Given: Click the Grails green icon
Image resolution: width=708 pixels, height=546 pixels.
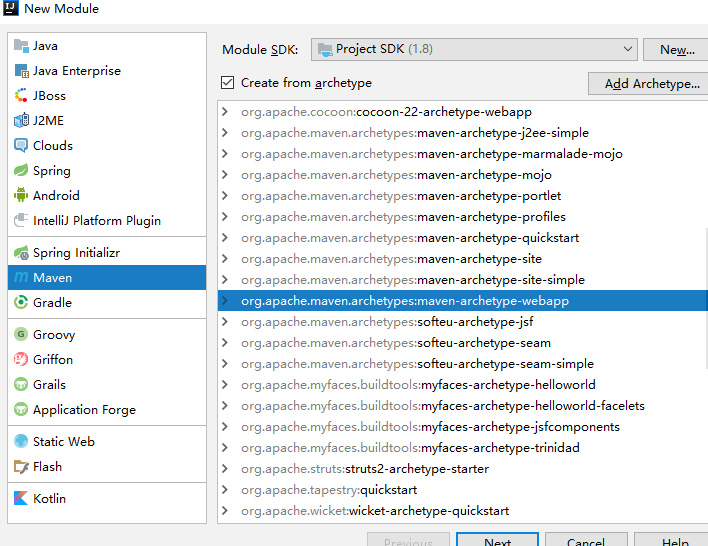Looking at the screenshot, I should (21, 385).
